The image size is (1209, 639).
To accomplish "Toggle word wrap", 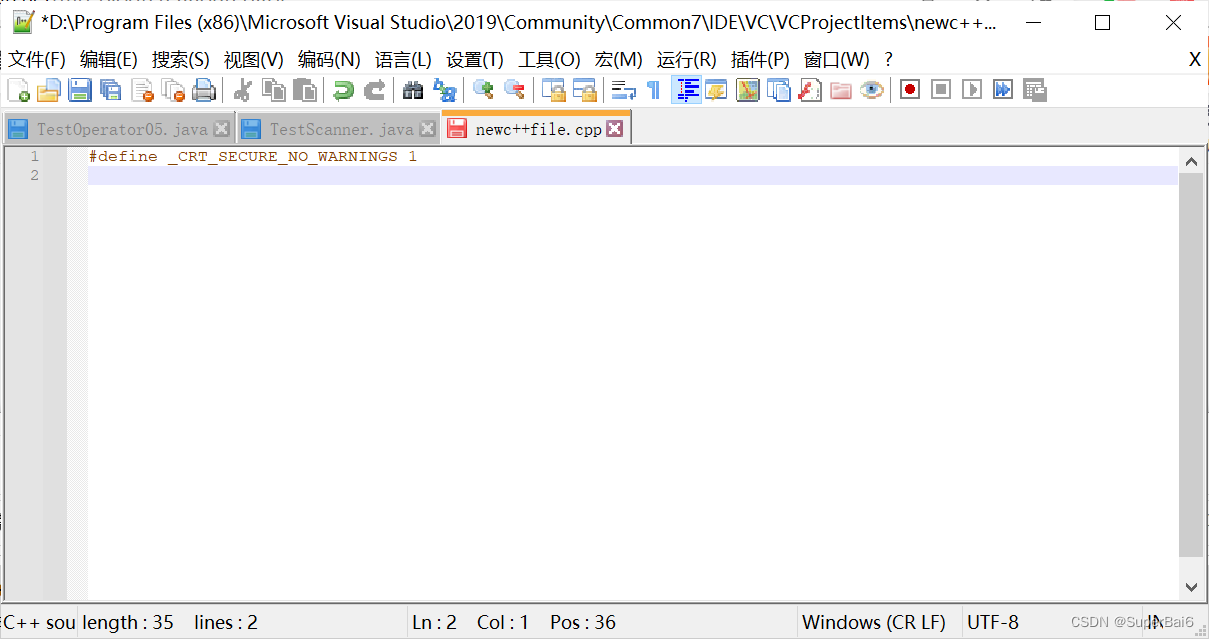I will click(x=622, y=90).
